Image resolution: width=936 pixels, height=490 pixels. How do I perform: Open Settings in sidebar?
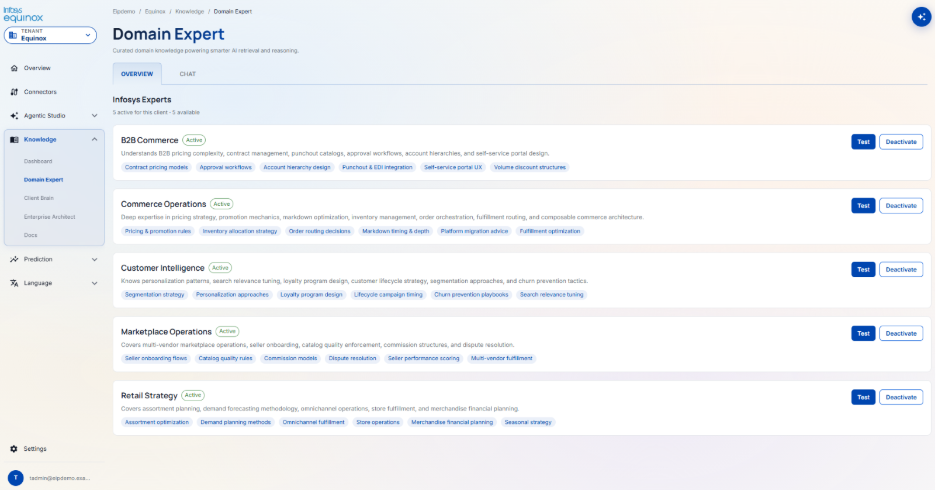[35, 449]
